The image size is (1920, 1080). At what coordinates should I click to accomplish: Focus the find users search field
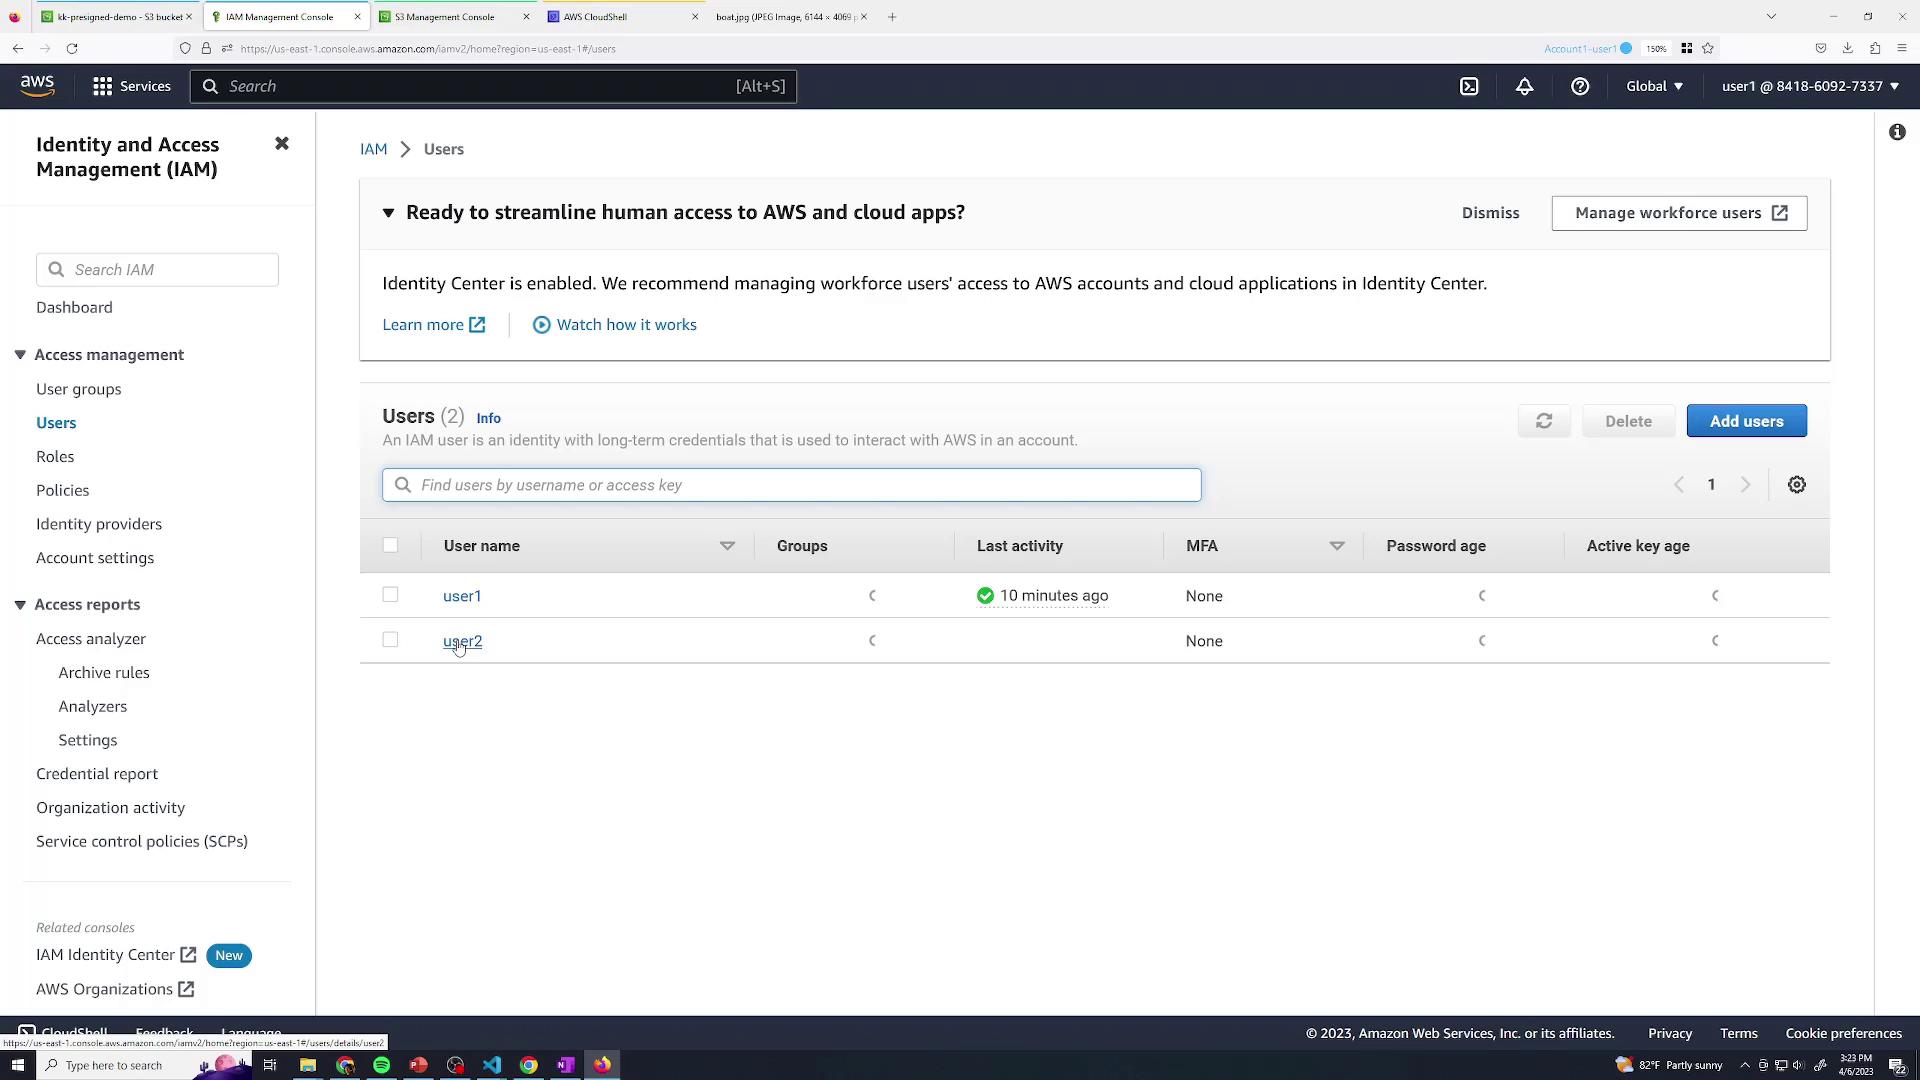click(791, 485)
